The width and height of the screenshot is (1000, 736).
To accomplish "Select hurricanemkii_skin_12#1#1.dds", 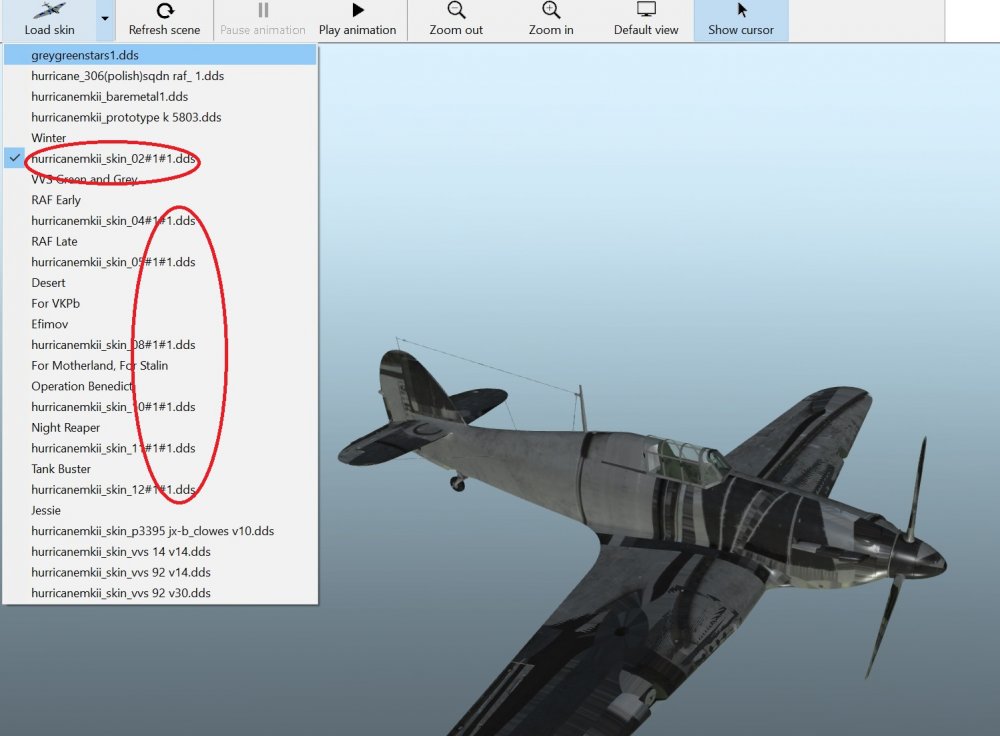I will 160,490.
